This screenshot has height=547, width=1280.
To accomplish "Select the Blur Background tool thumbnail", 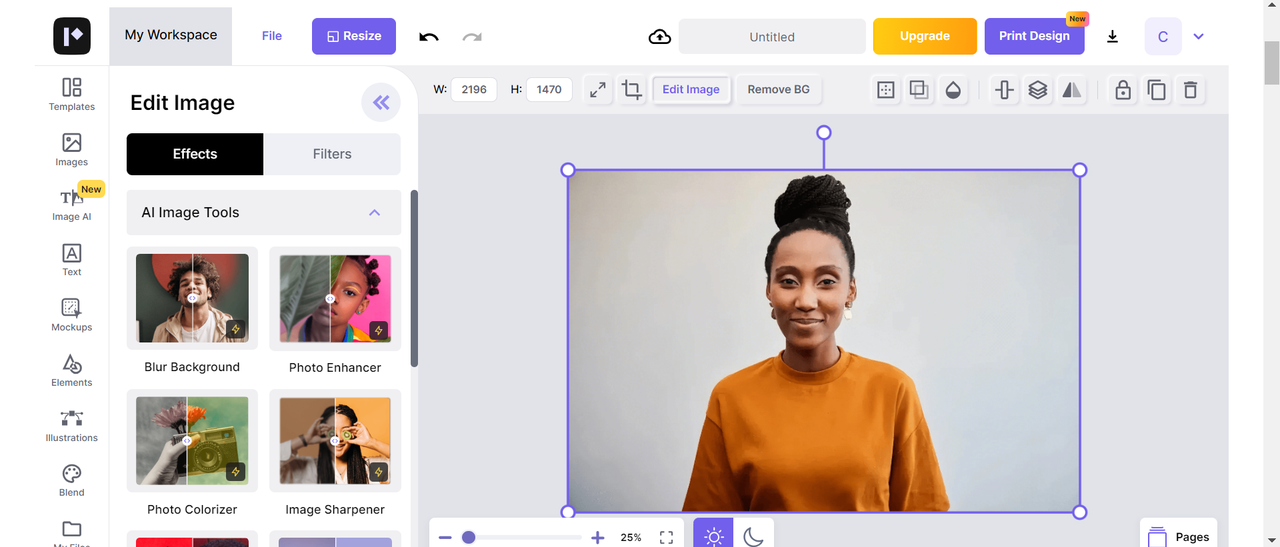I will (192, 299).
